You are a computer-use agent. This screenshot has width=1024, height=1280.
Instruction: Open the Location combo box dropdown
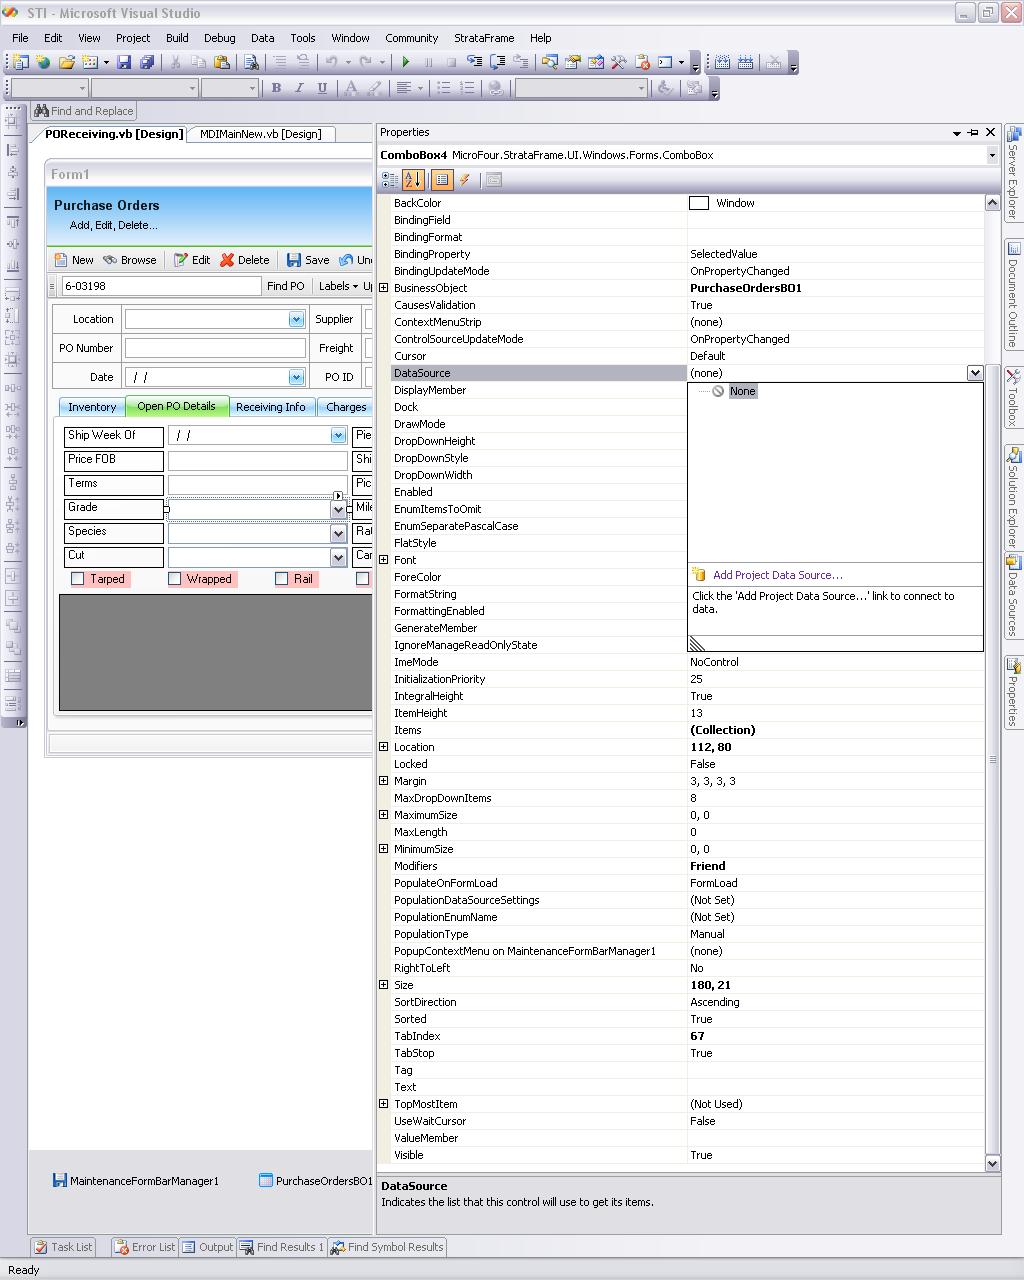[296, 320]
